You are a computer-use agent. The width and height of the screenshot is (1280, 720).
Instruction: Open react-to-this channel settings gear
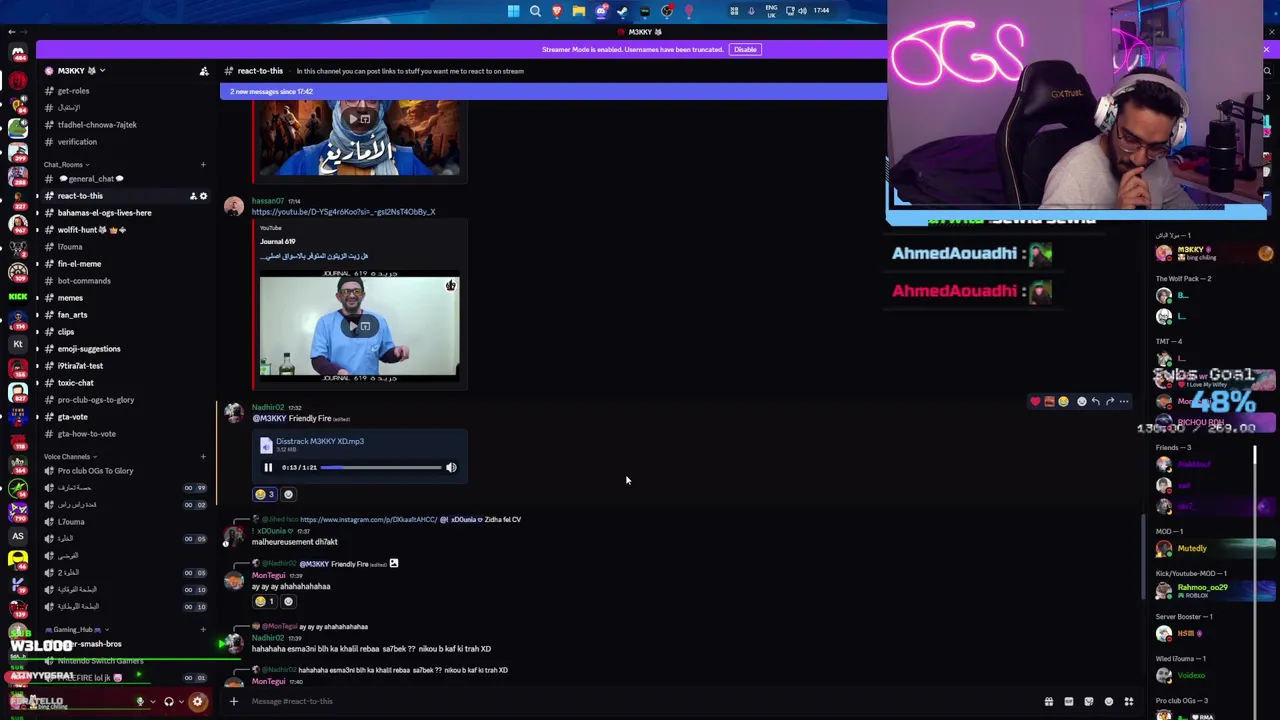204,196
